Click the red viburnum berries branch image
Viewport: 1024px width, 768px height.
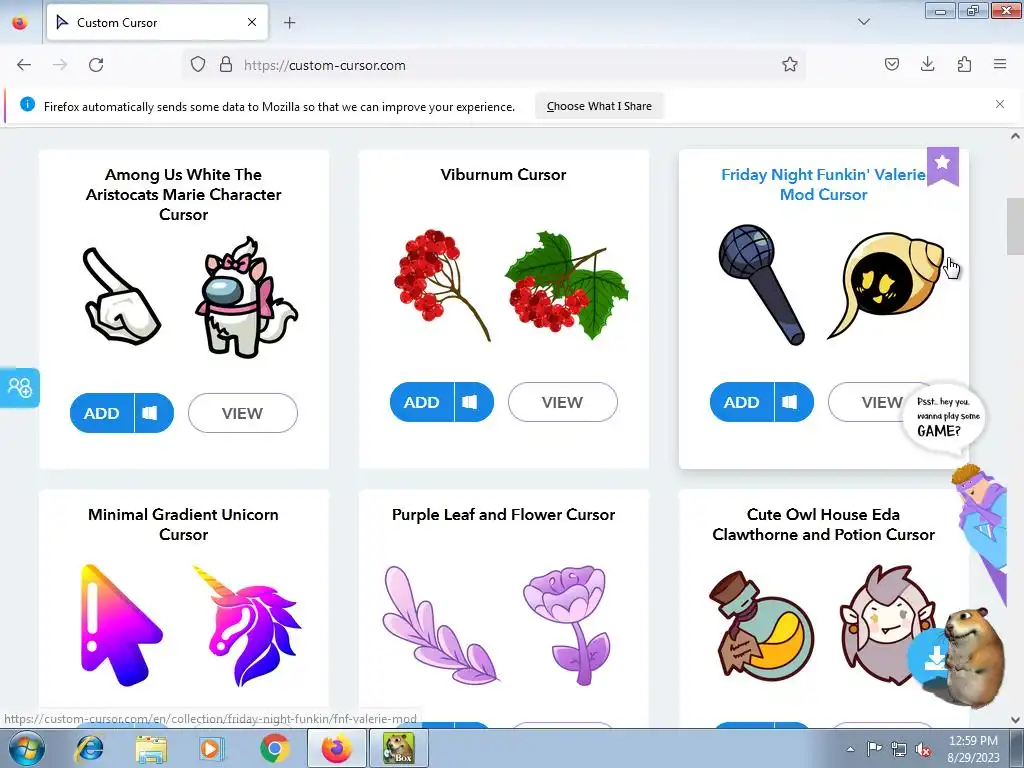pyautogui.click(x=442, y=285)
